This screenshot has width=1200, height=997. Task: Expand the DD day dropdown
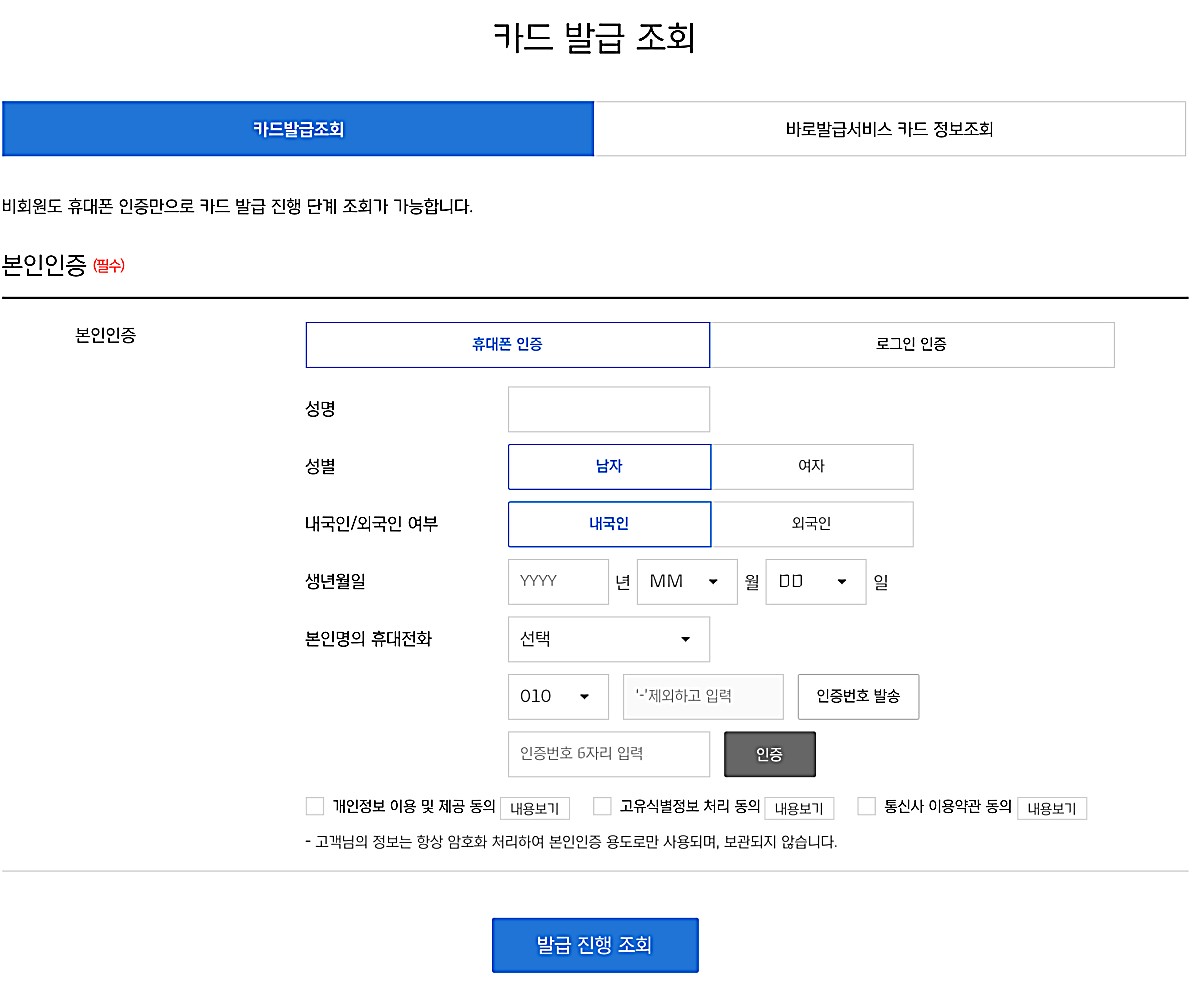click(x=814, y=582)
